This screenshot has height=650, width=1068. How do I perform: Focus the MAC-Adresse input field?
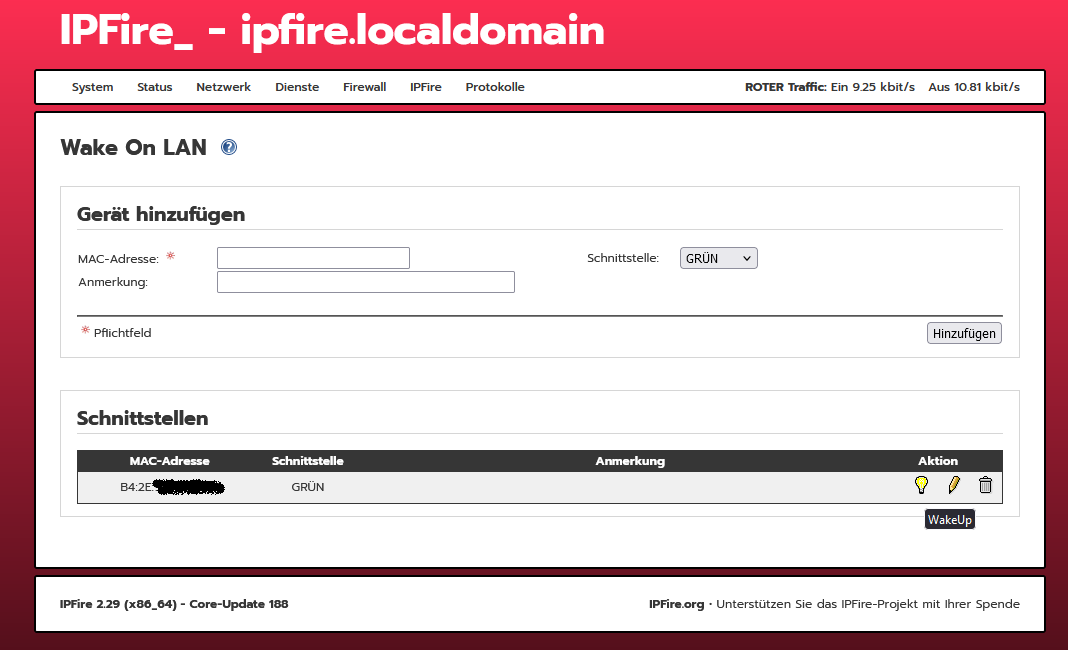click(313, 258)
